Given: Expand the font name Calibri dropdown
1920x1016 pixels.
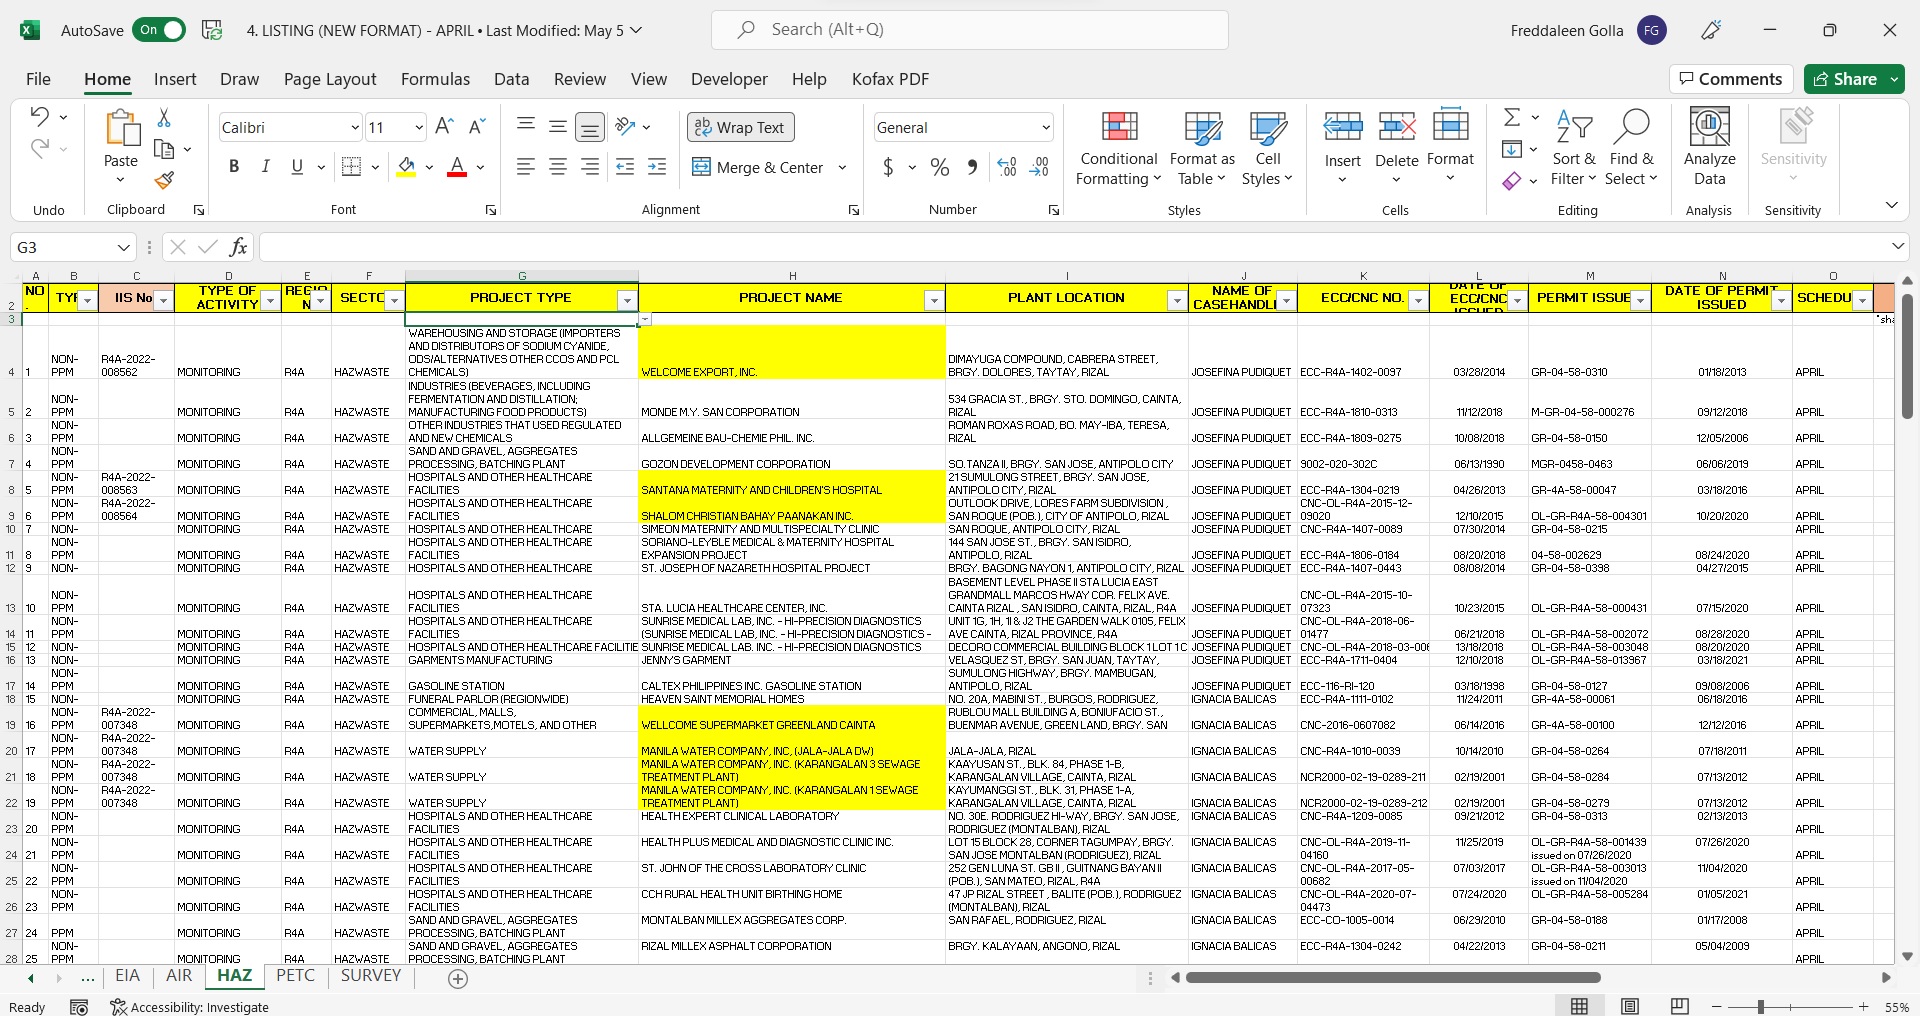Looking at the screenshot, I should pyautogui.click(x=354, y=128).
